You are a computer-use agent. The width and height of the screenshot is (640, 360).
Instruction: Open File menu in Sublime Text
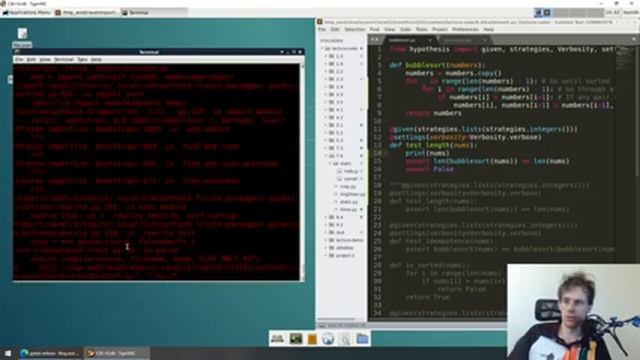click(x=322, y=29)
